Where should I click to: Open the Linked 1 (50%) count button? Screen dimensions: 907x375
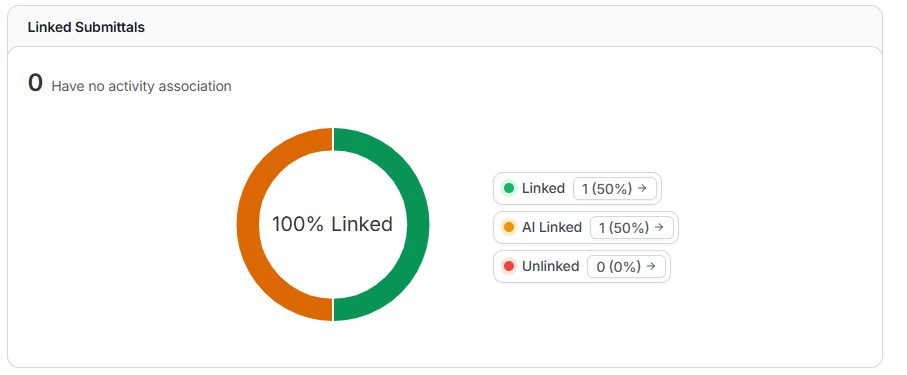click(x=615, y=189)
